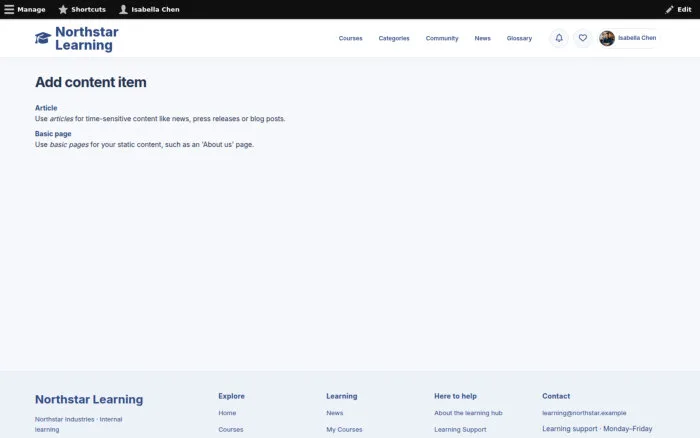Click text 'Use basic pages for your static content'
The width and height of the screenshot is (700, 438).
[x=144, y=145]
